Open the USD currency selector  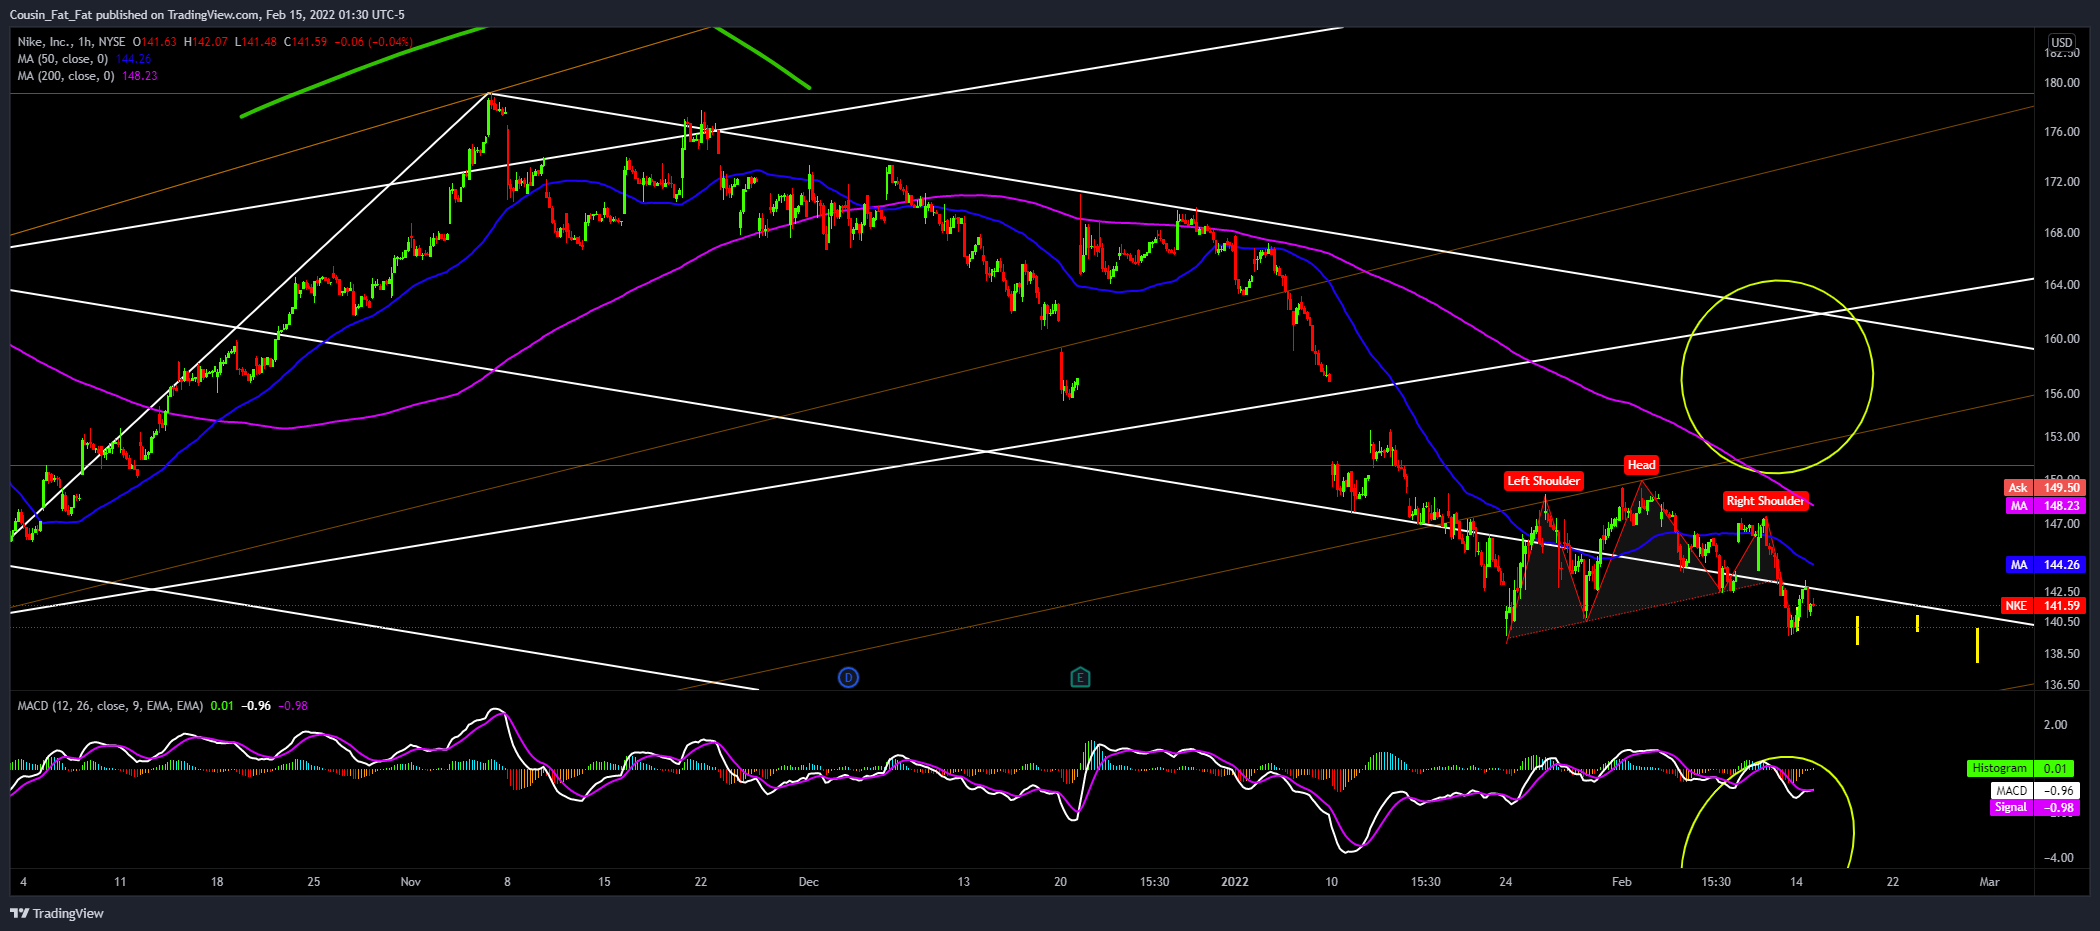[2062, 42]
